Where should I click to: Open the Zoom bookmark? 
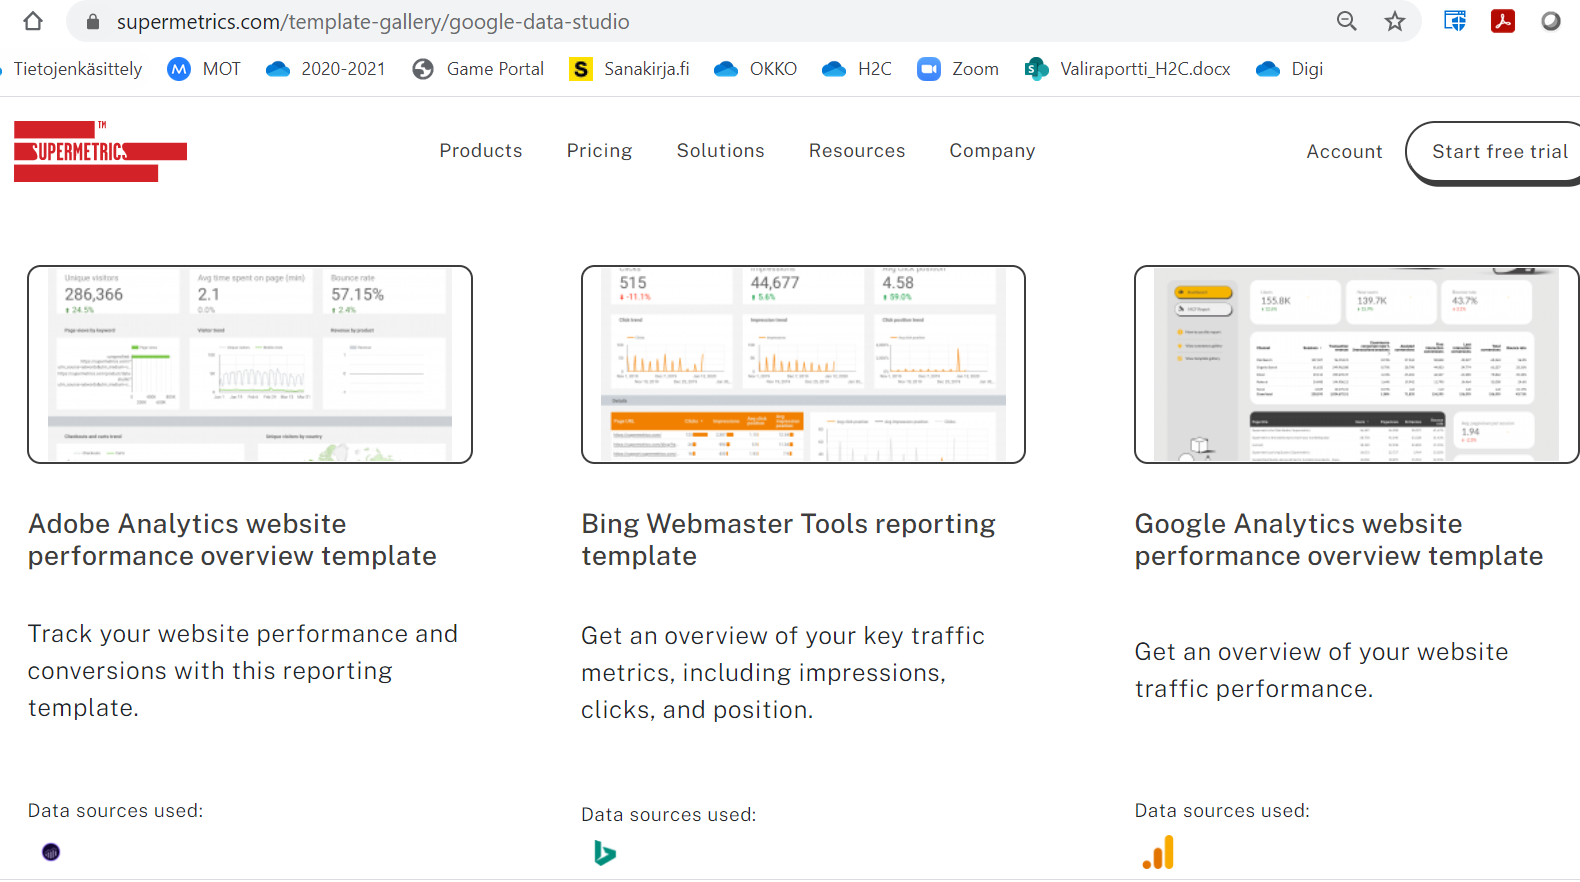pos(958,69)
